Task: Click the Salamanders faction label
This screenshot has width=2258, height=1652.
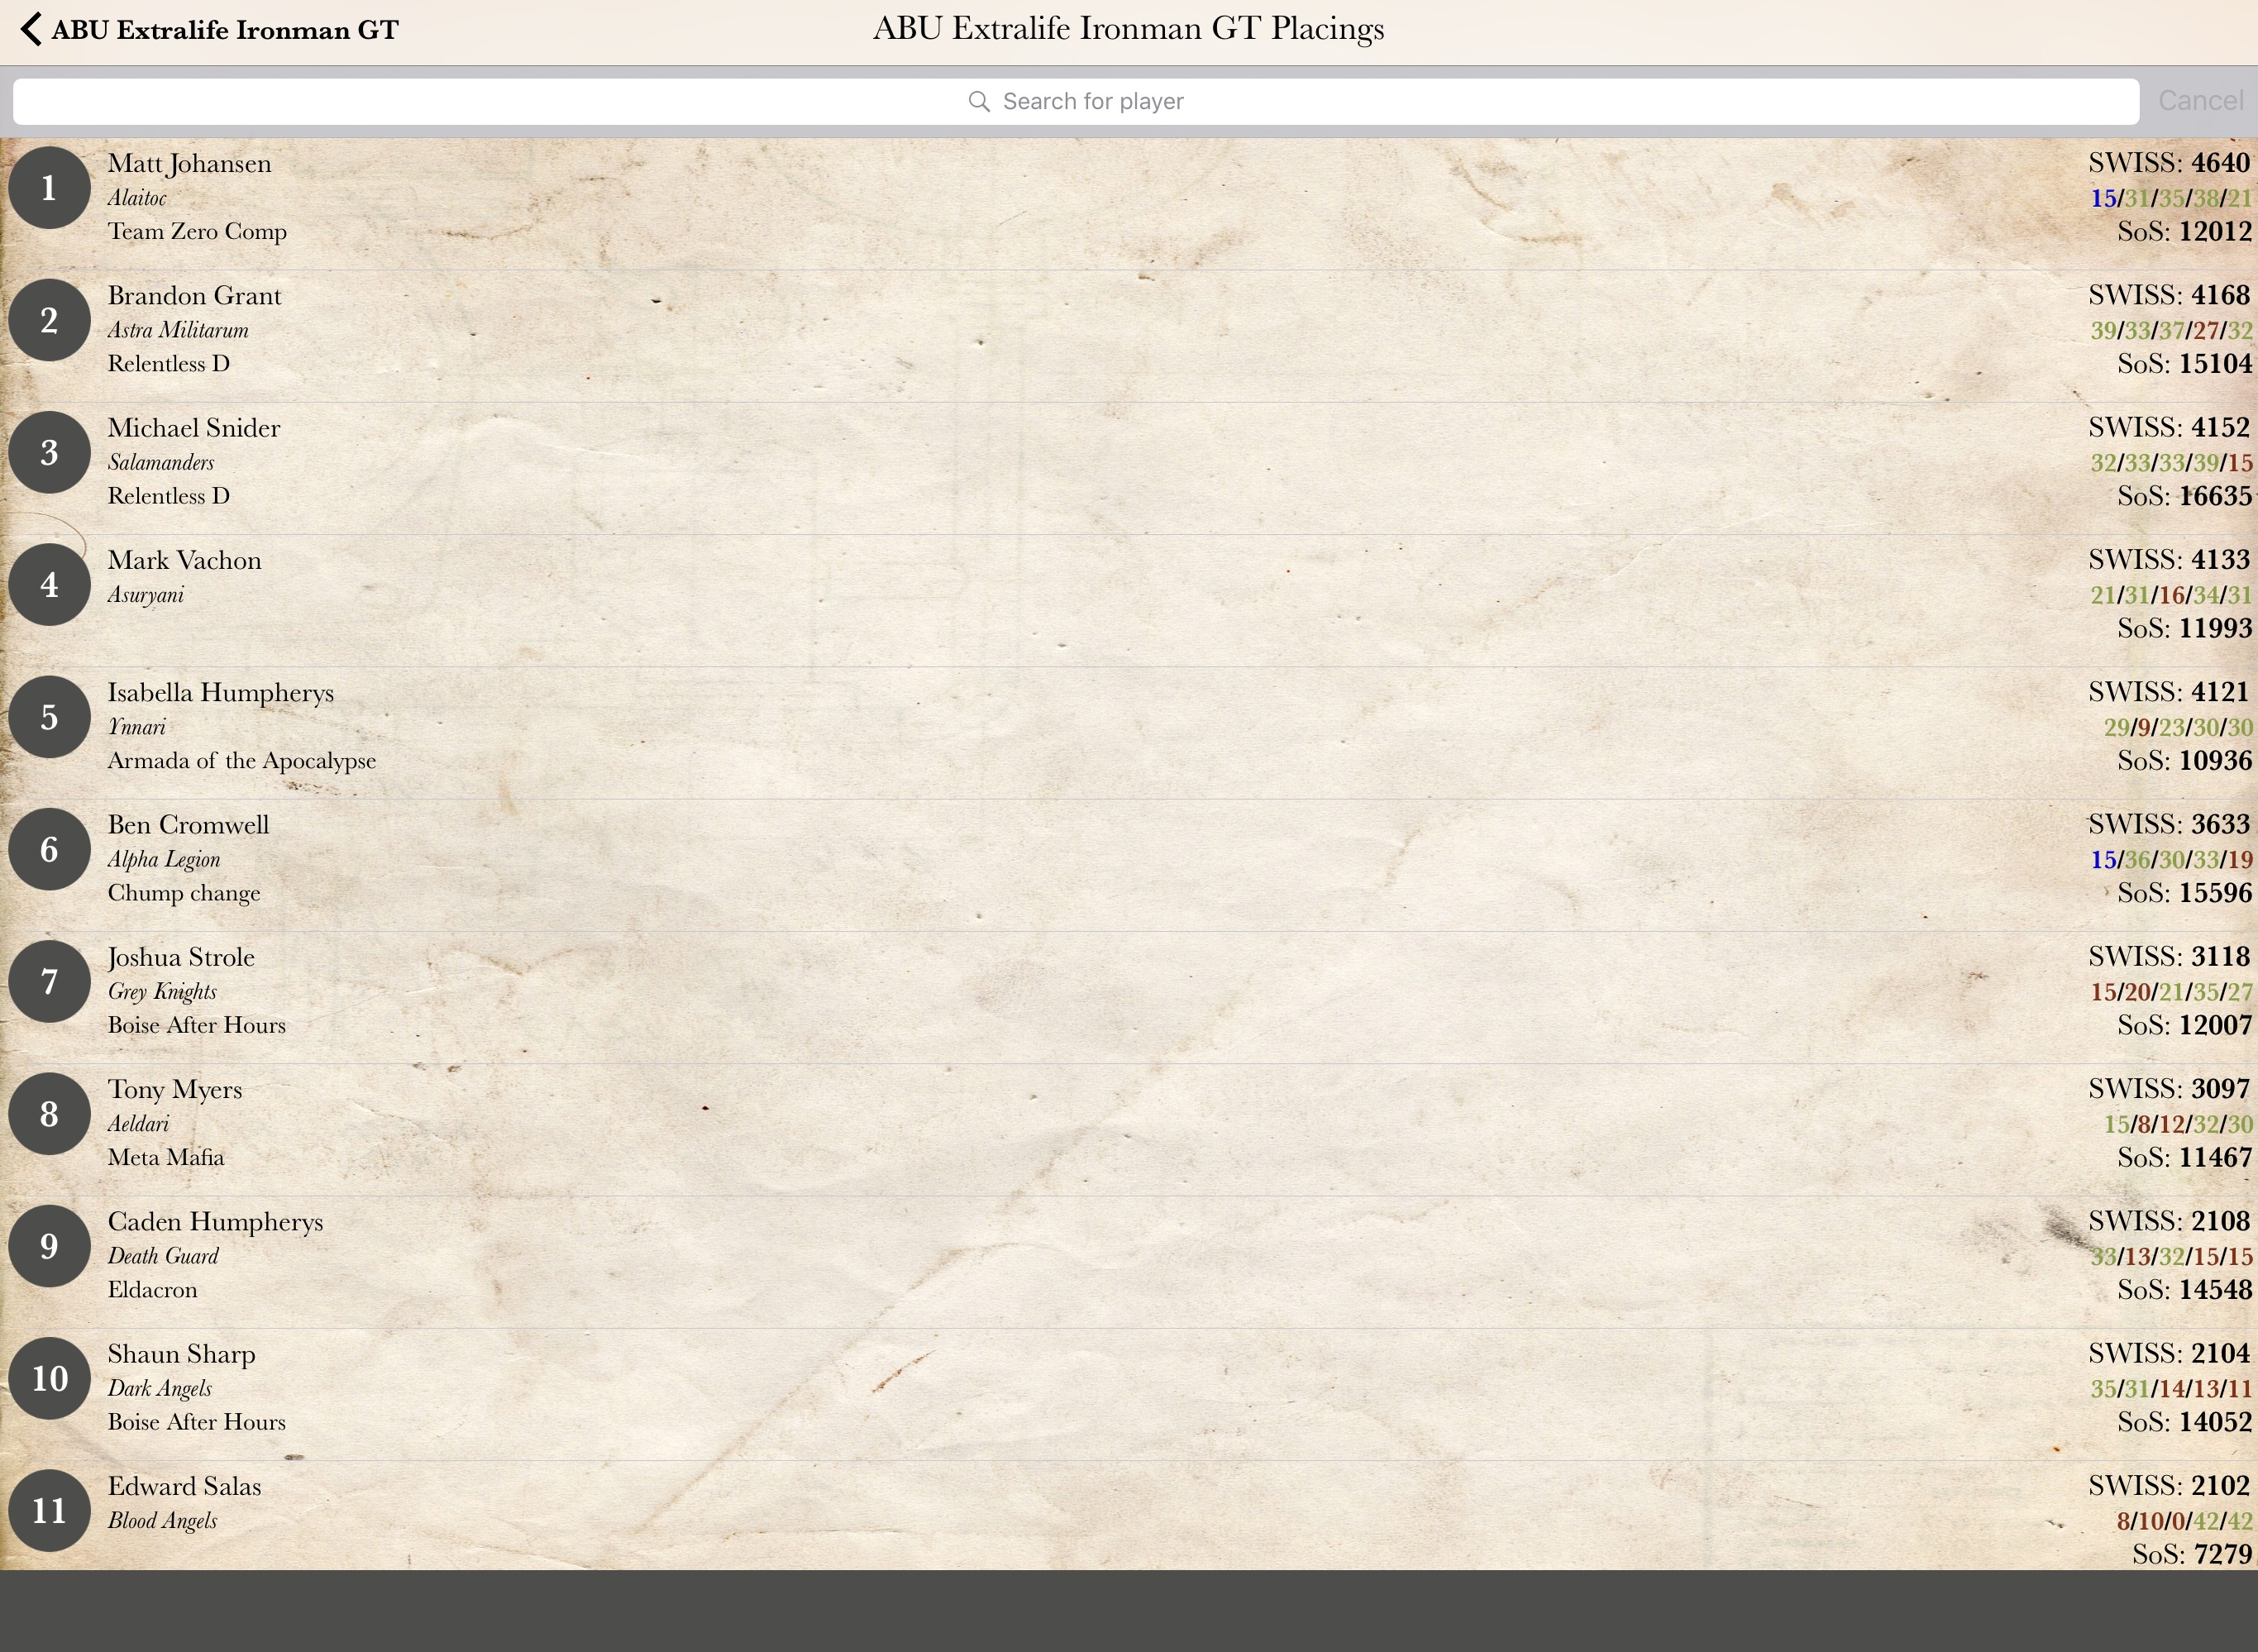Action: pos(161,463)
